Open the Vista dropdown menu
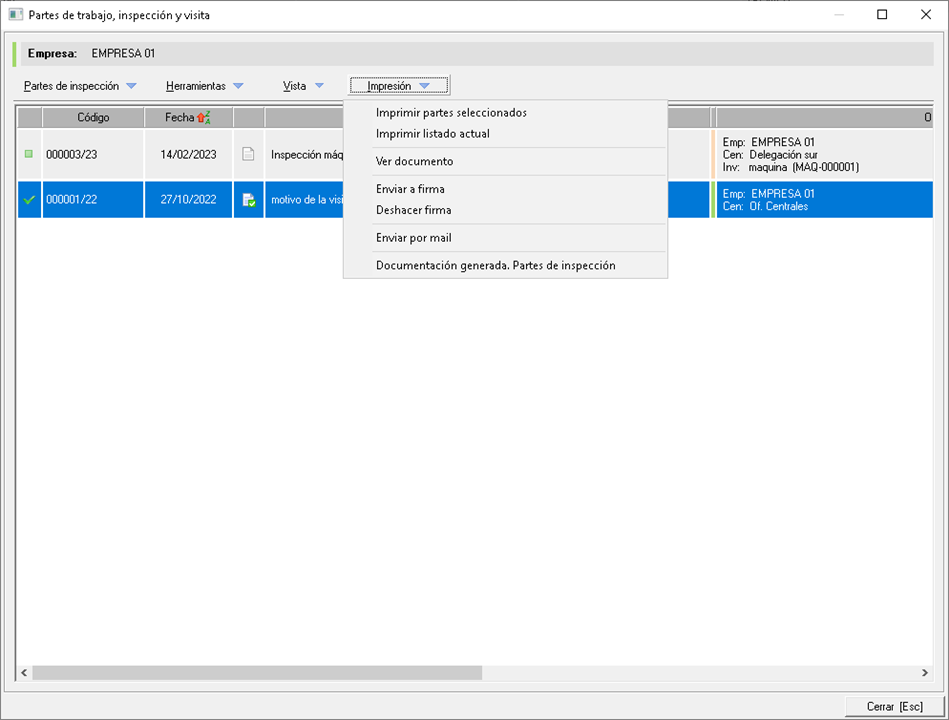The width and height of the screenshot is (949, 720). click(303, 86)
